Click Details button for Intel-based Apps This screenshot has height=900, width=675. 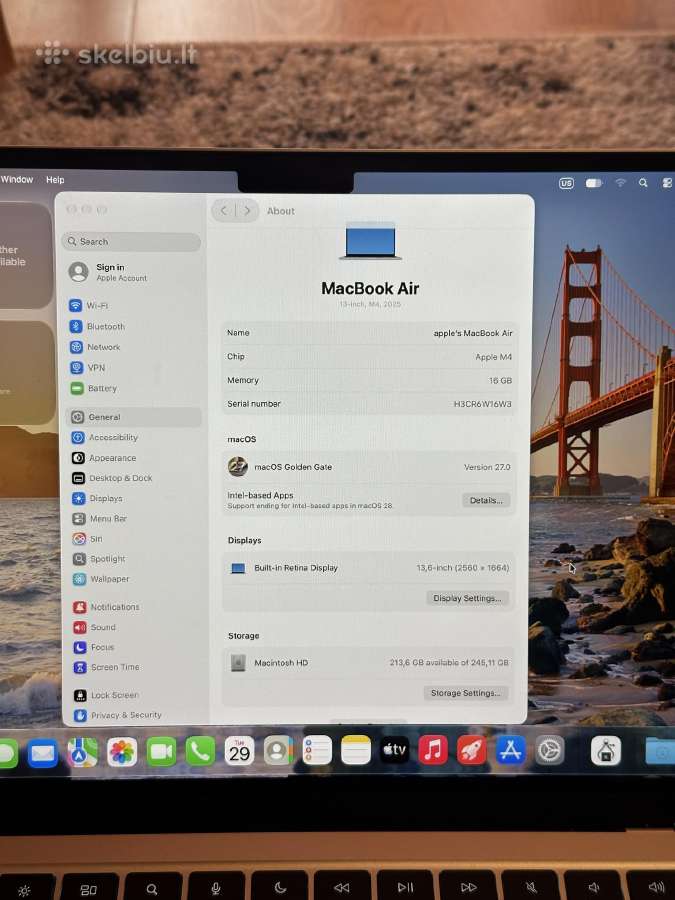coord(486,501)
